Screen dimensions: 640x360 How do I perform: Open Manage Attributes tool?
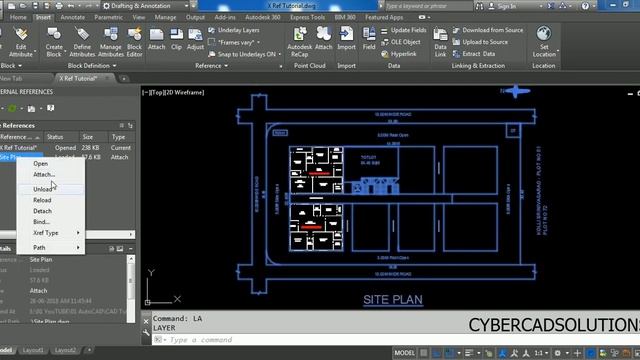pos(111,42)
